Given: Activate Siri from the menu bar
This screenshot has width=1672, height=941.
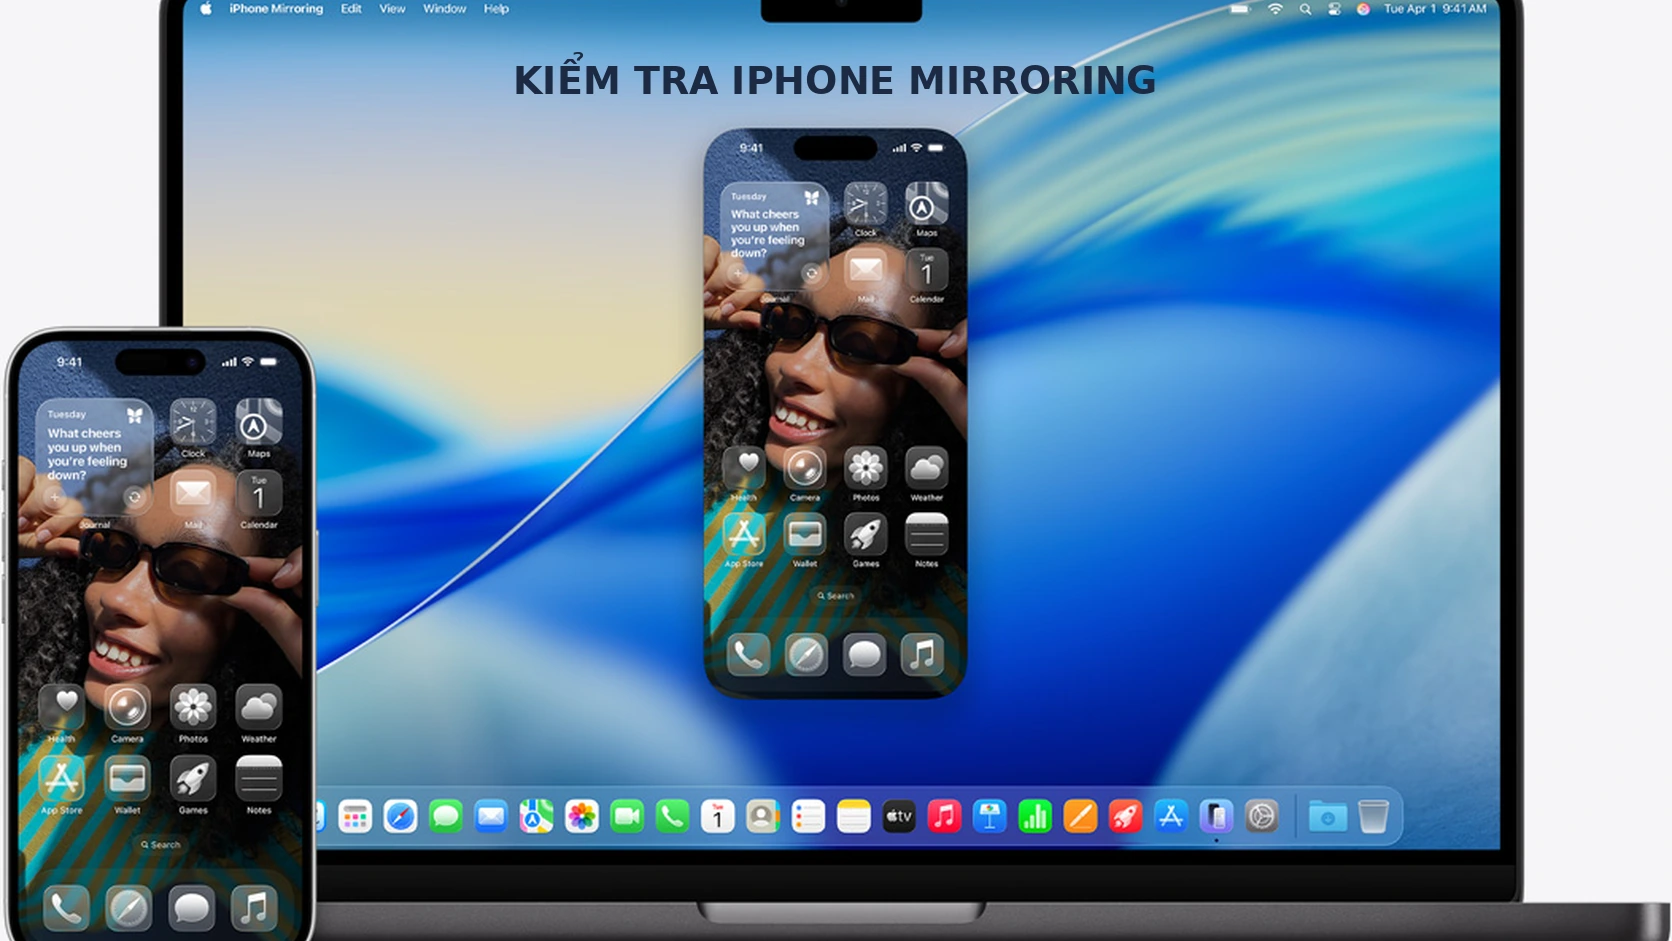Looking at the screenshot, I should point(1362,9).
